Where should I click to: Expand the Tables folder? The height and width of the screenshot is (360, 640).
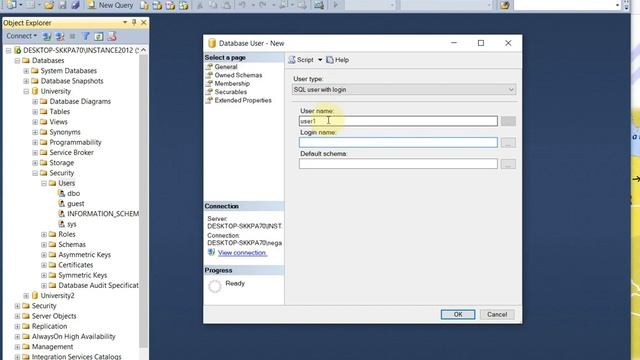pyautogui.click(x=35, y=112)
